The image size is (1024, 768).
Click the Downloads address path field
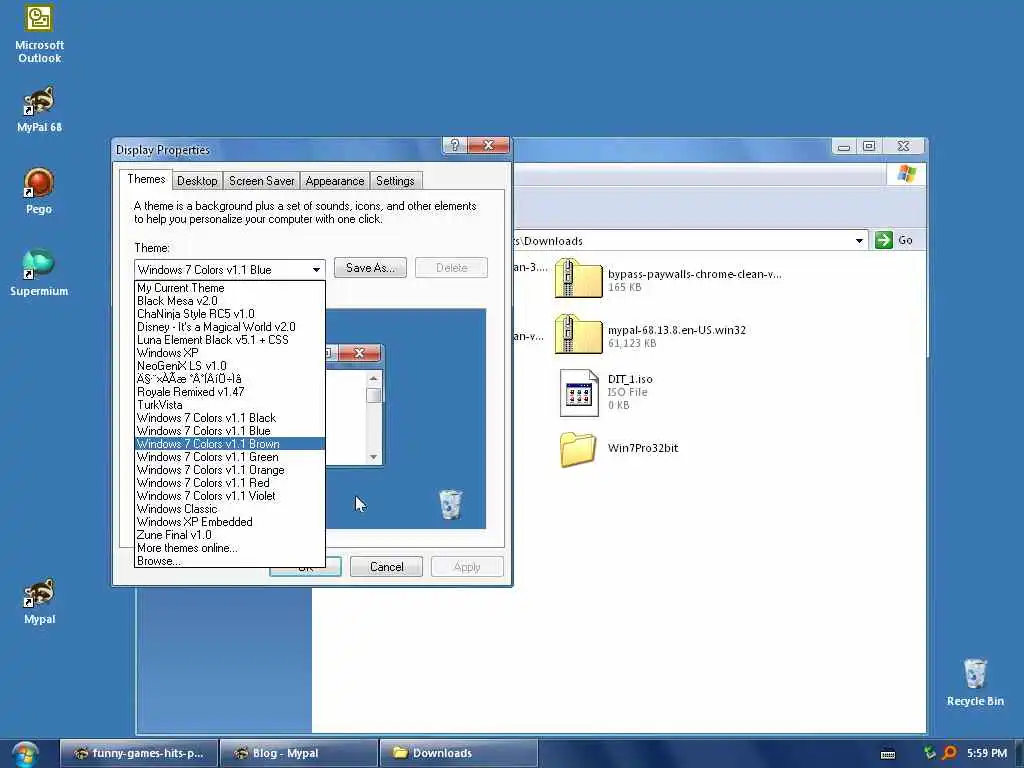681,241
